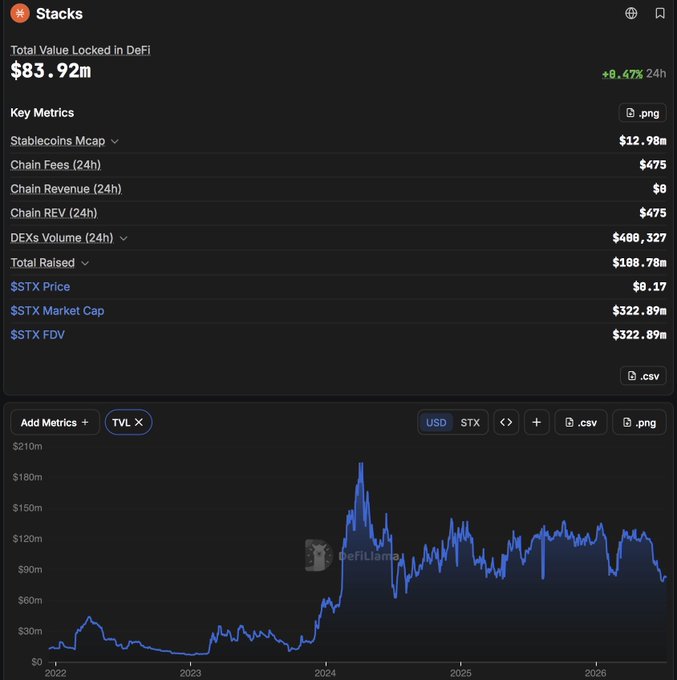This screenshot has height=680, width=677.
Task: Open the Add Metrics menu
Action: pyautogui.click(x=55, y=422)
